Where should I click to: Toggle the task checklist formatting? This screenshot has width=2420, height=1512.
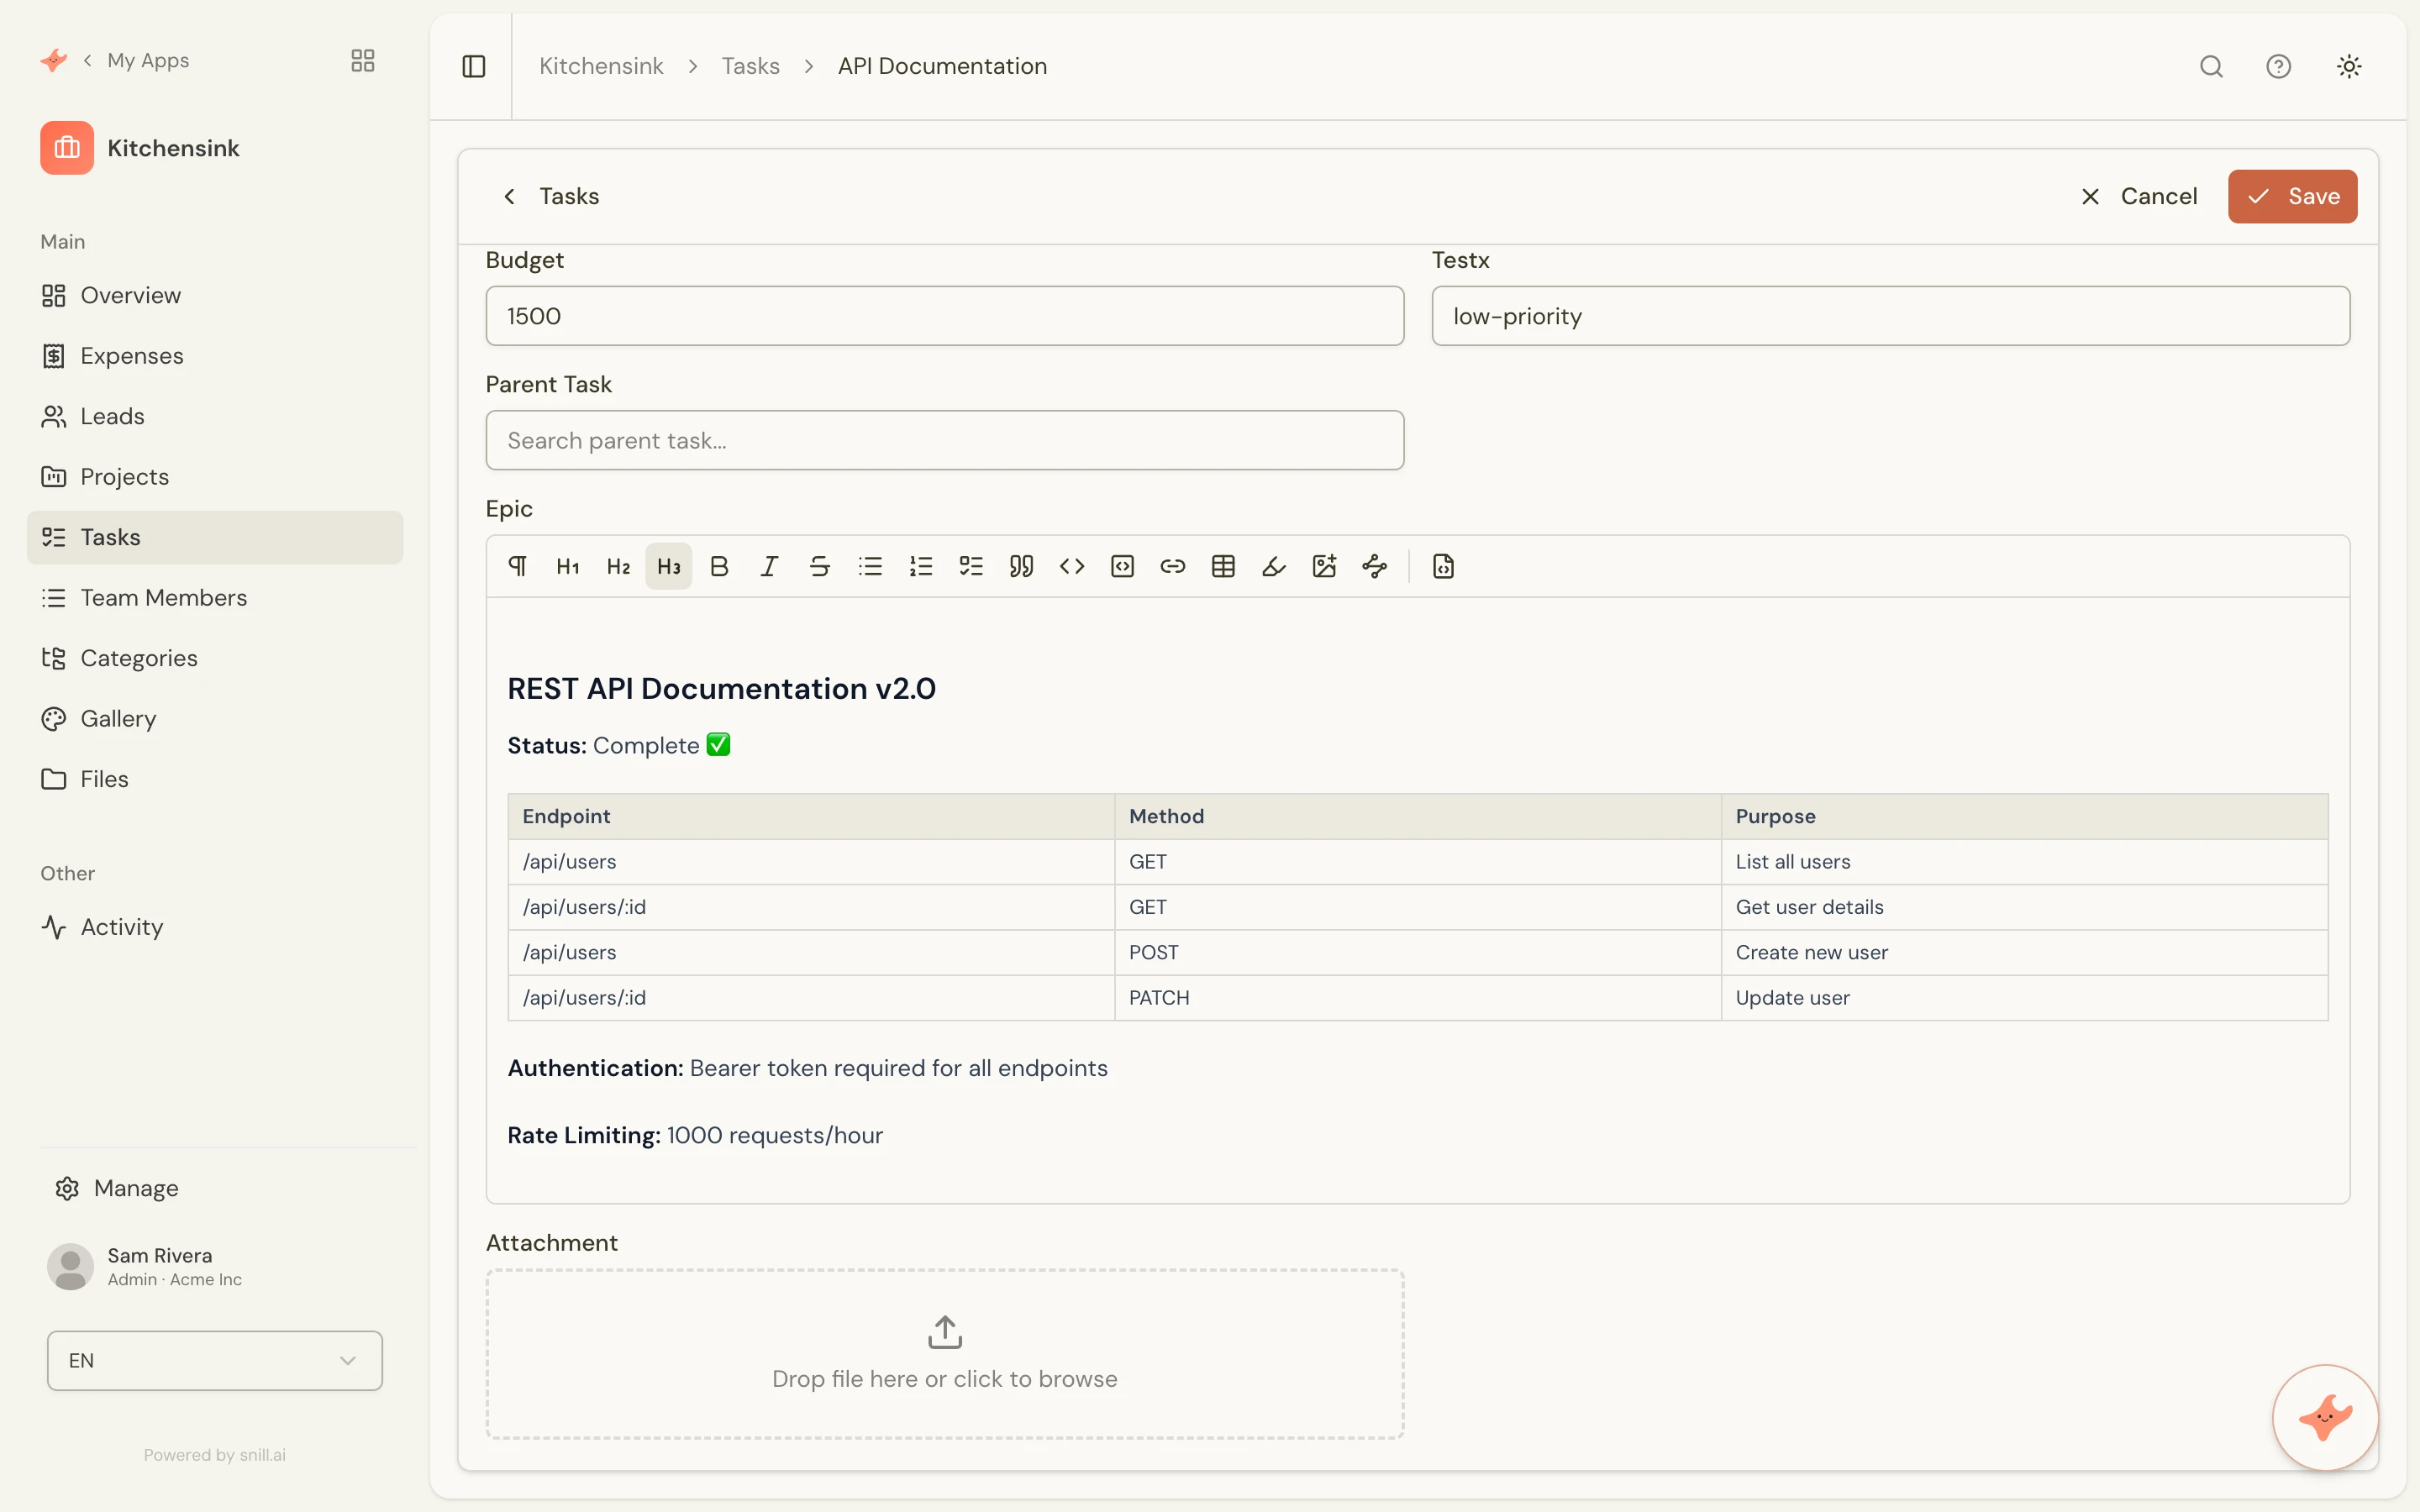[x=971, y=567]
